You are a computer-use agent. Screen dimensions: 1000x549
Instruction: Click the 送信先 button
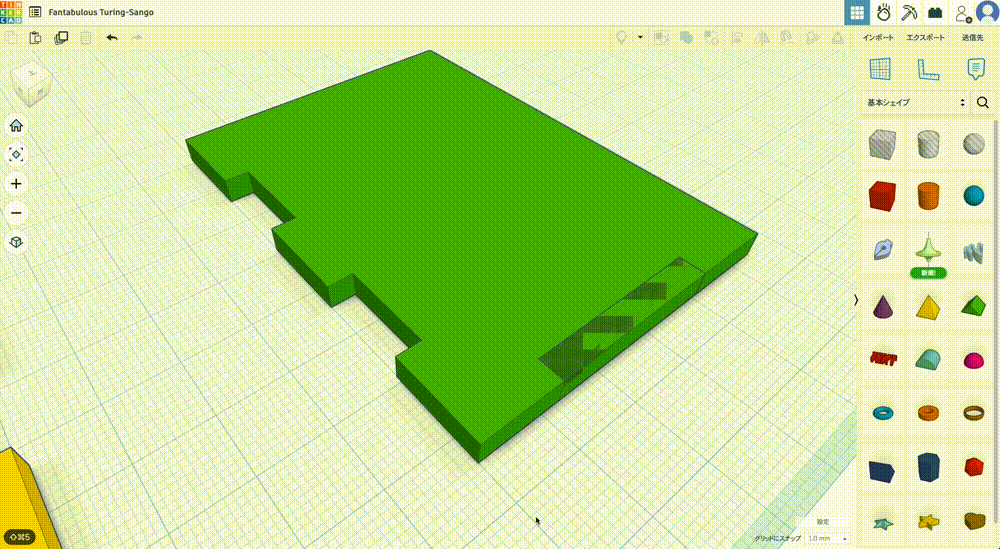972,38
